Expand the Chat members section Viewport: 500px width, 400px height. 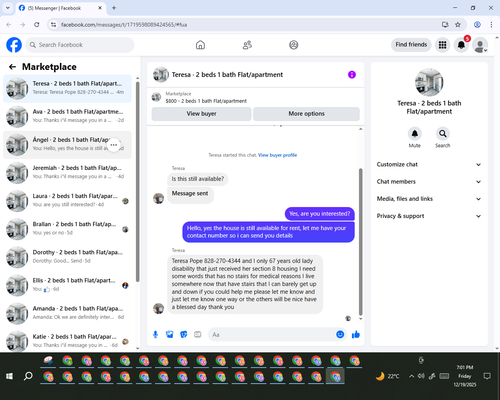point(429,182)
